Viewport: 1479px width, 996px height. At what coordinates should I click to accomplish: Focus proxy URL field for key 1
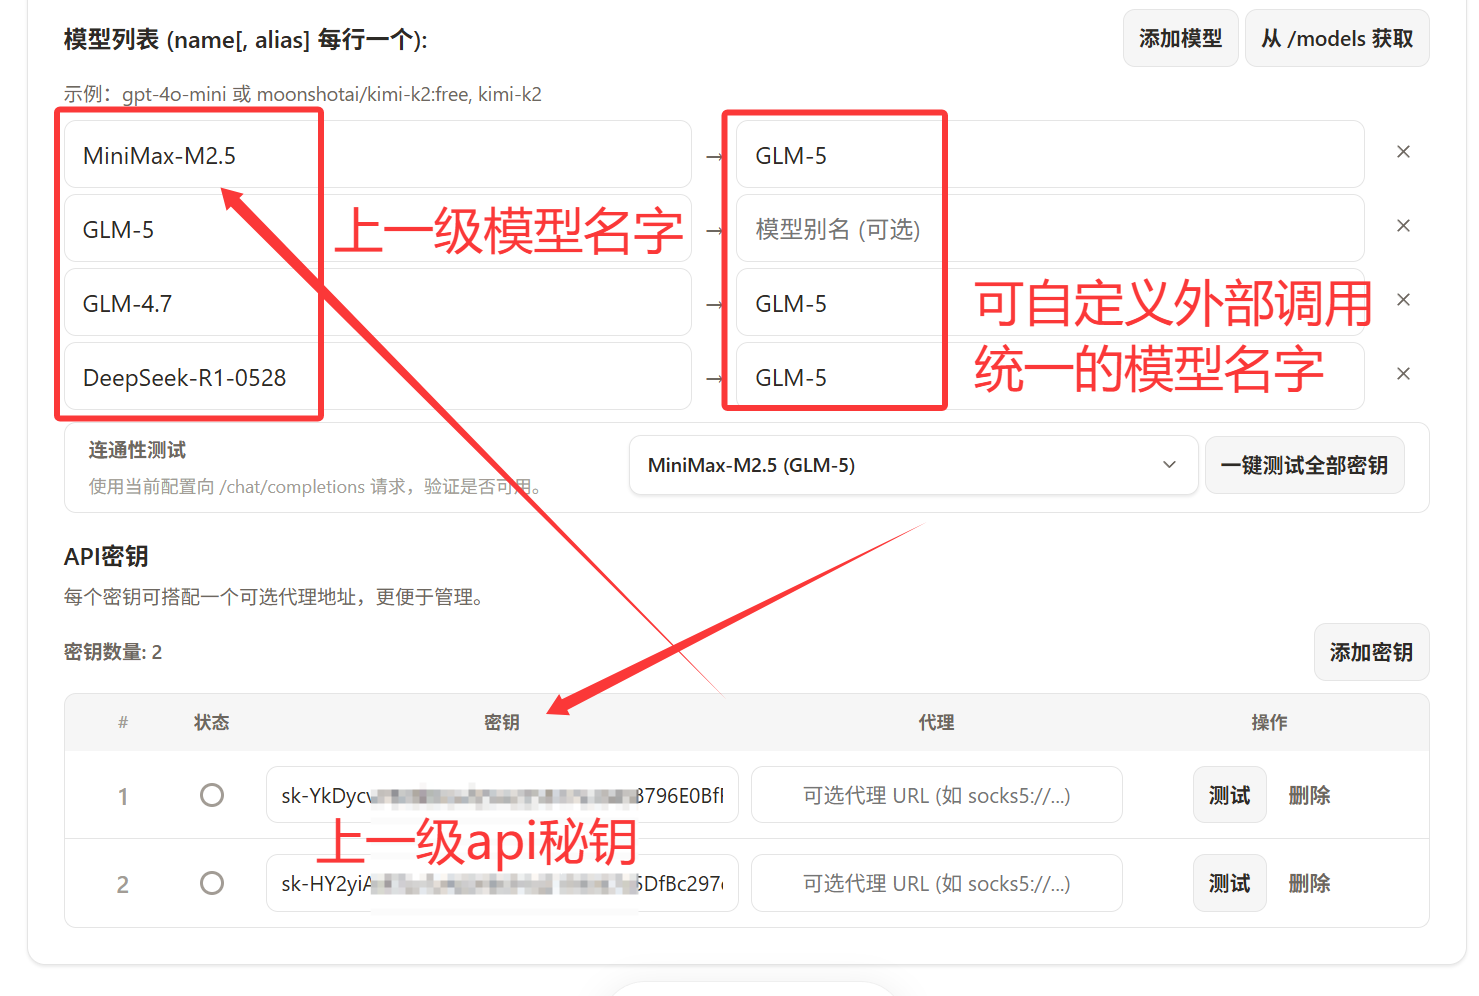[936, 795]
